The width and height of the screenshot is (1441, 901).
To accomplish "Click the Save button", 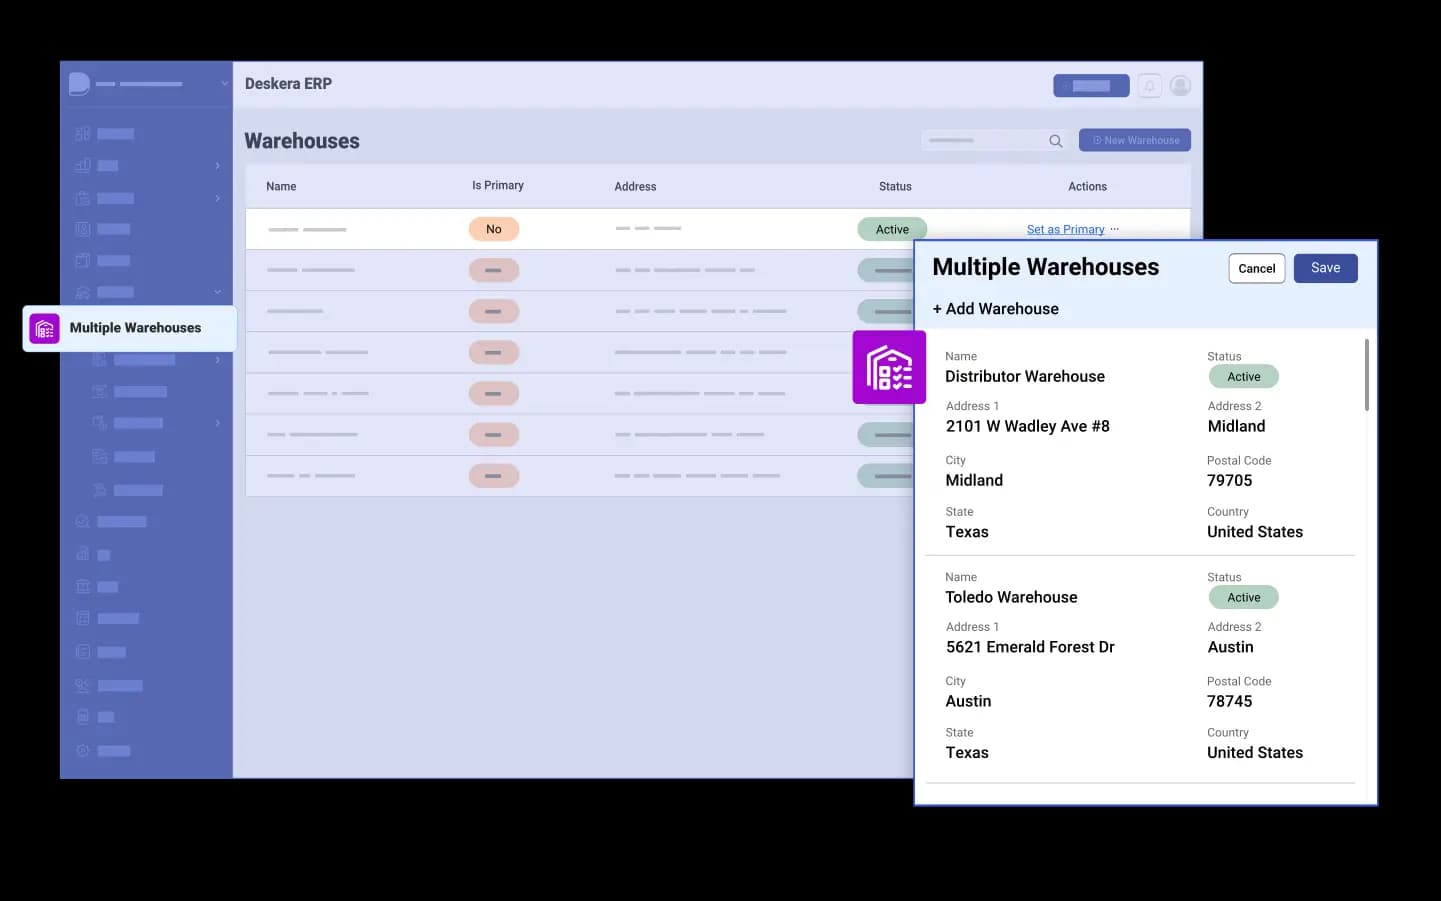I will tap(1325, 268).
